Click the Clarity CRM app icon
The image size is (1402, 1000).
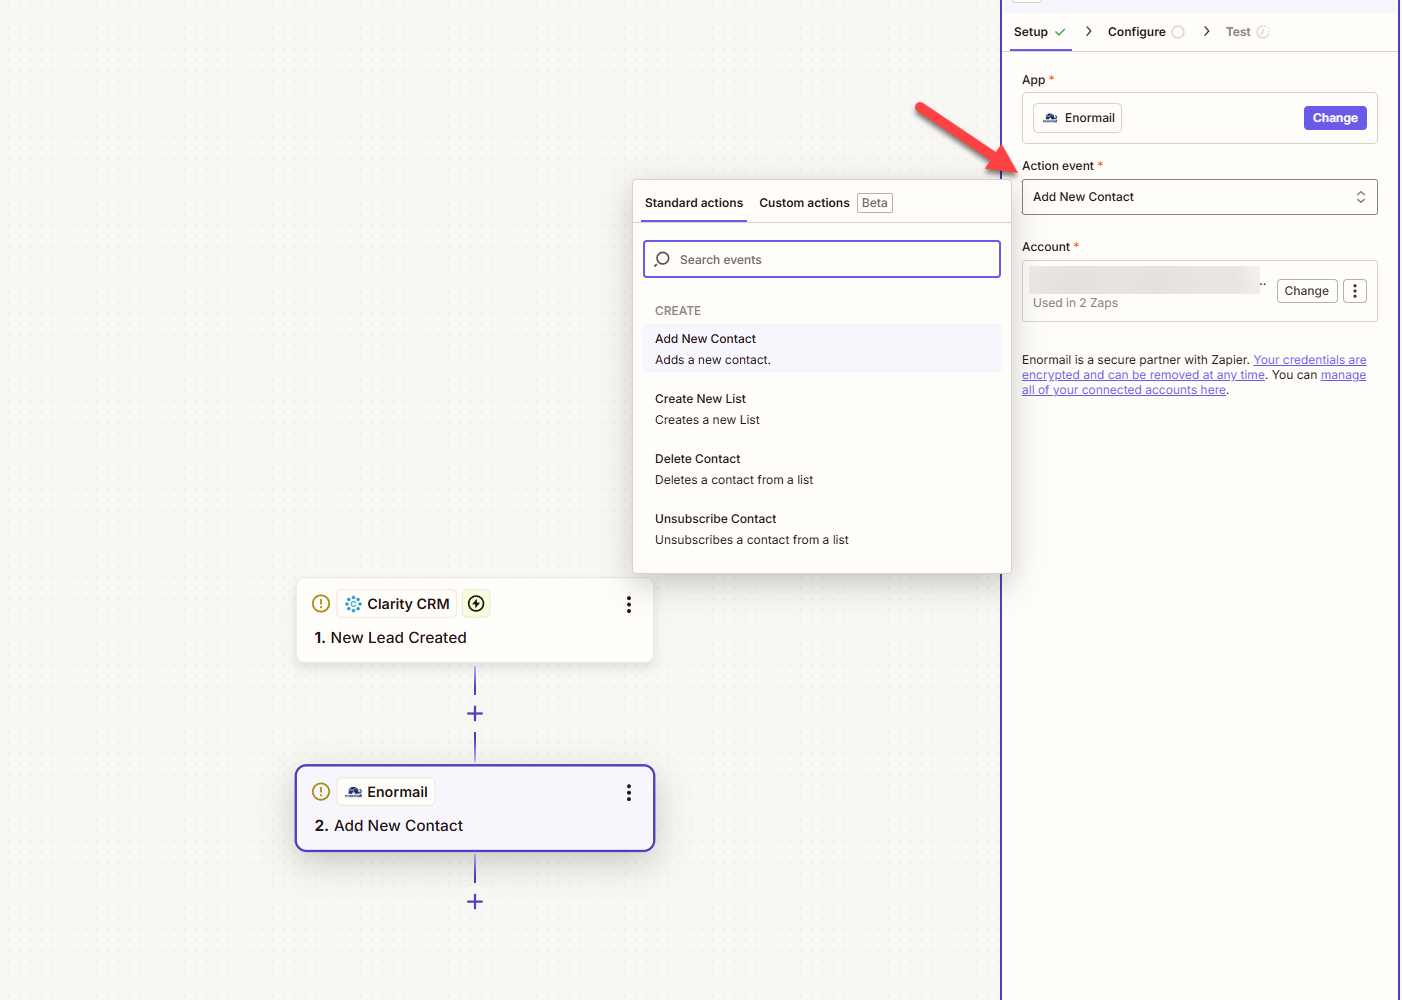[x=353, y=604]
